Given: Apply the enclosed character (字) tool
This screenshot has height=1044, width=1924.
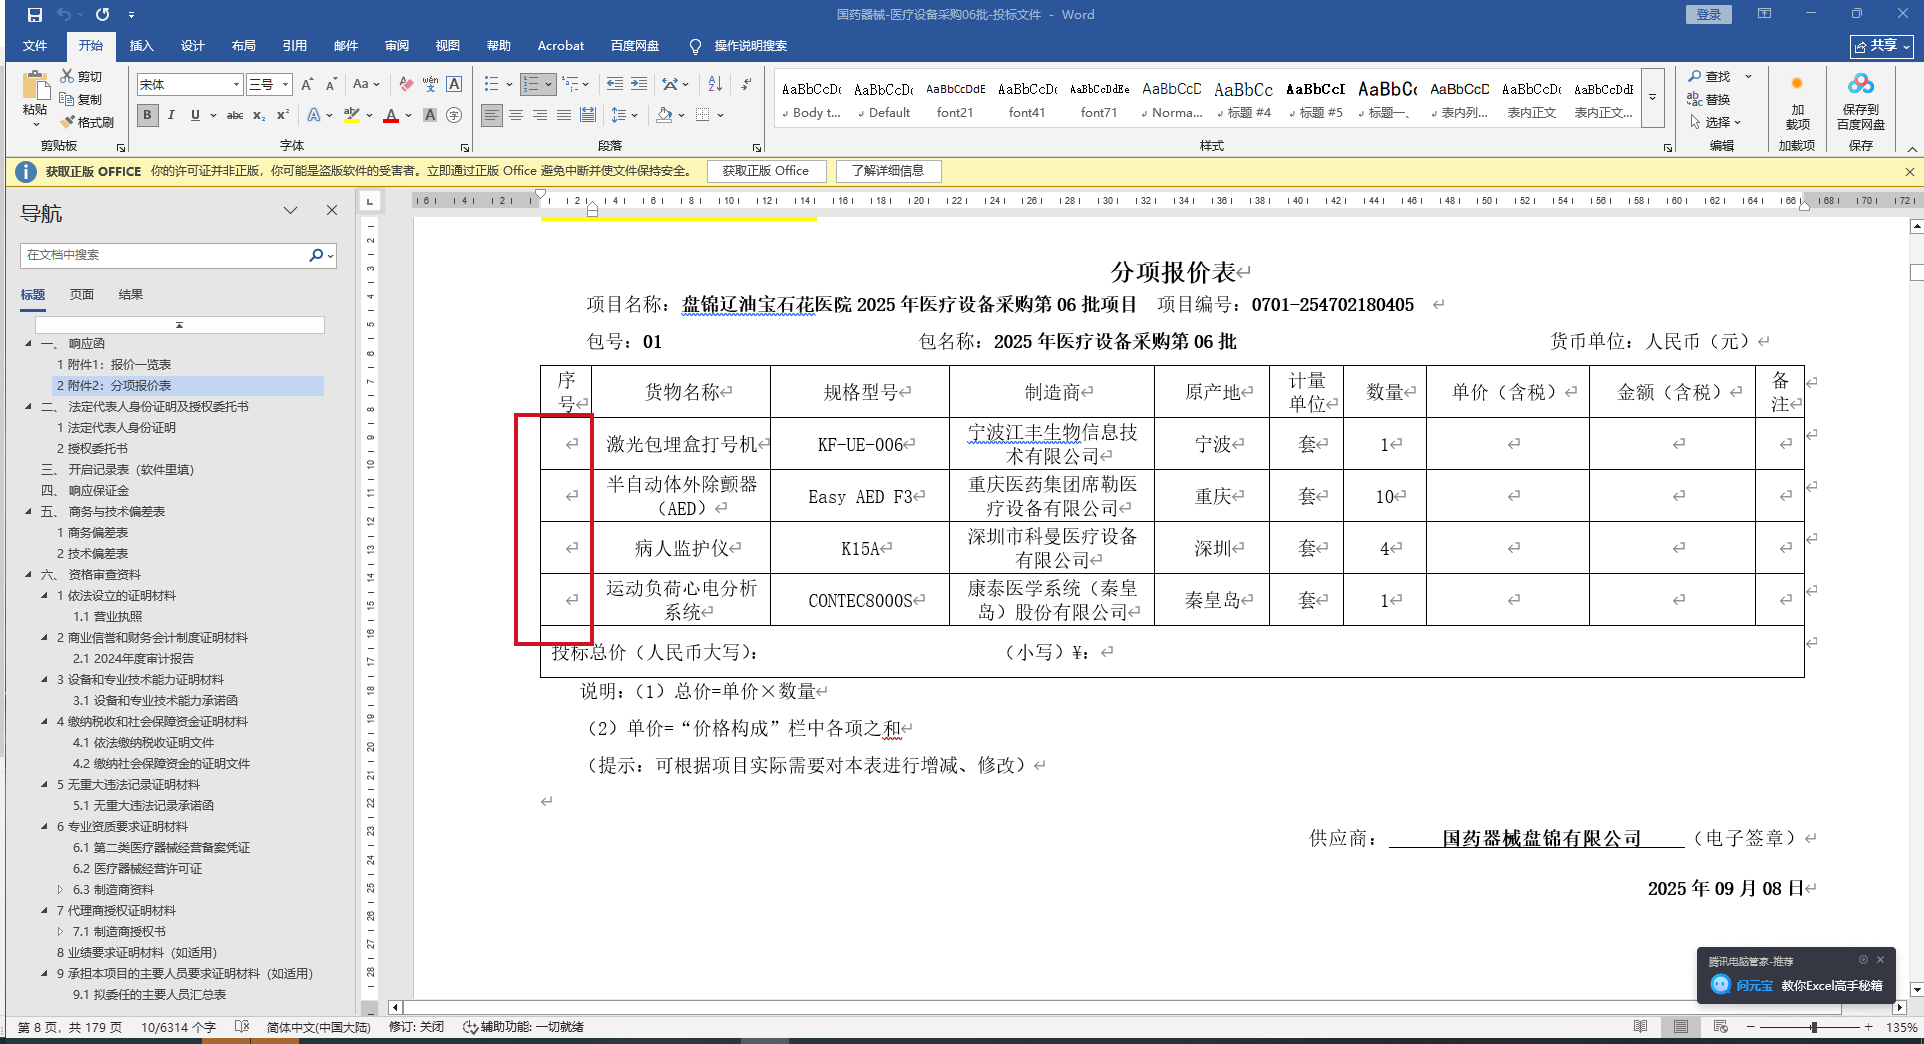Looking at the screenshot, I should click(x=454, y=116).
